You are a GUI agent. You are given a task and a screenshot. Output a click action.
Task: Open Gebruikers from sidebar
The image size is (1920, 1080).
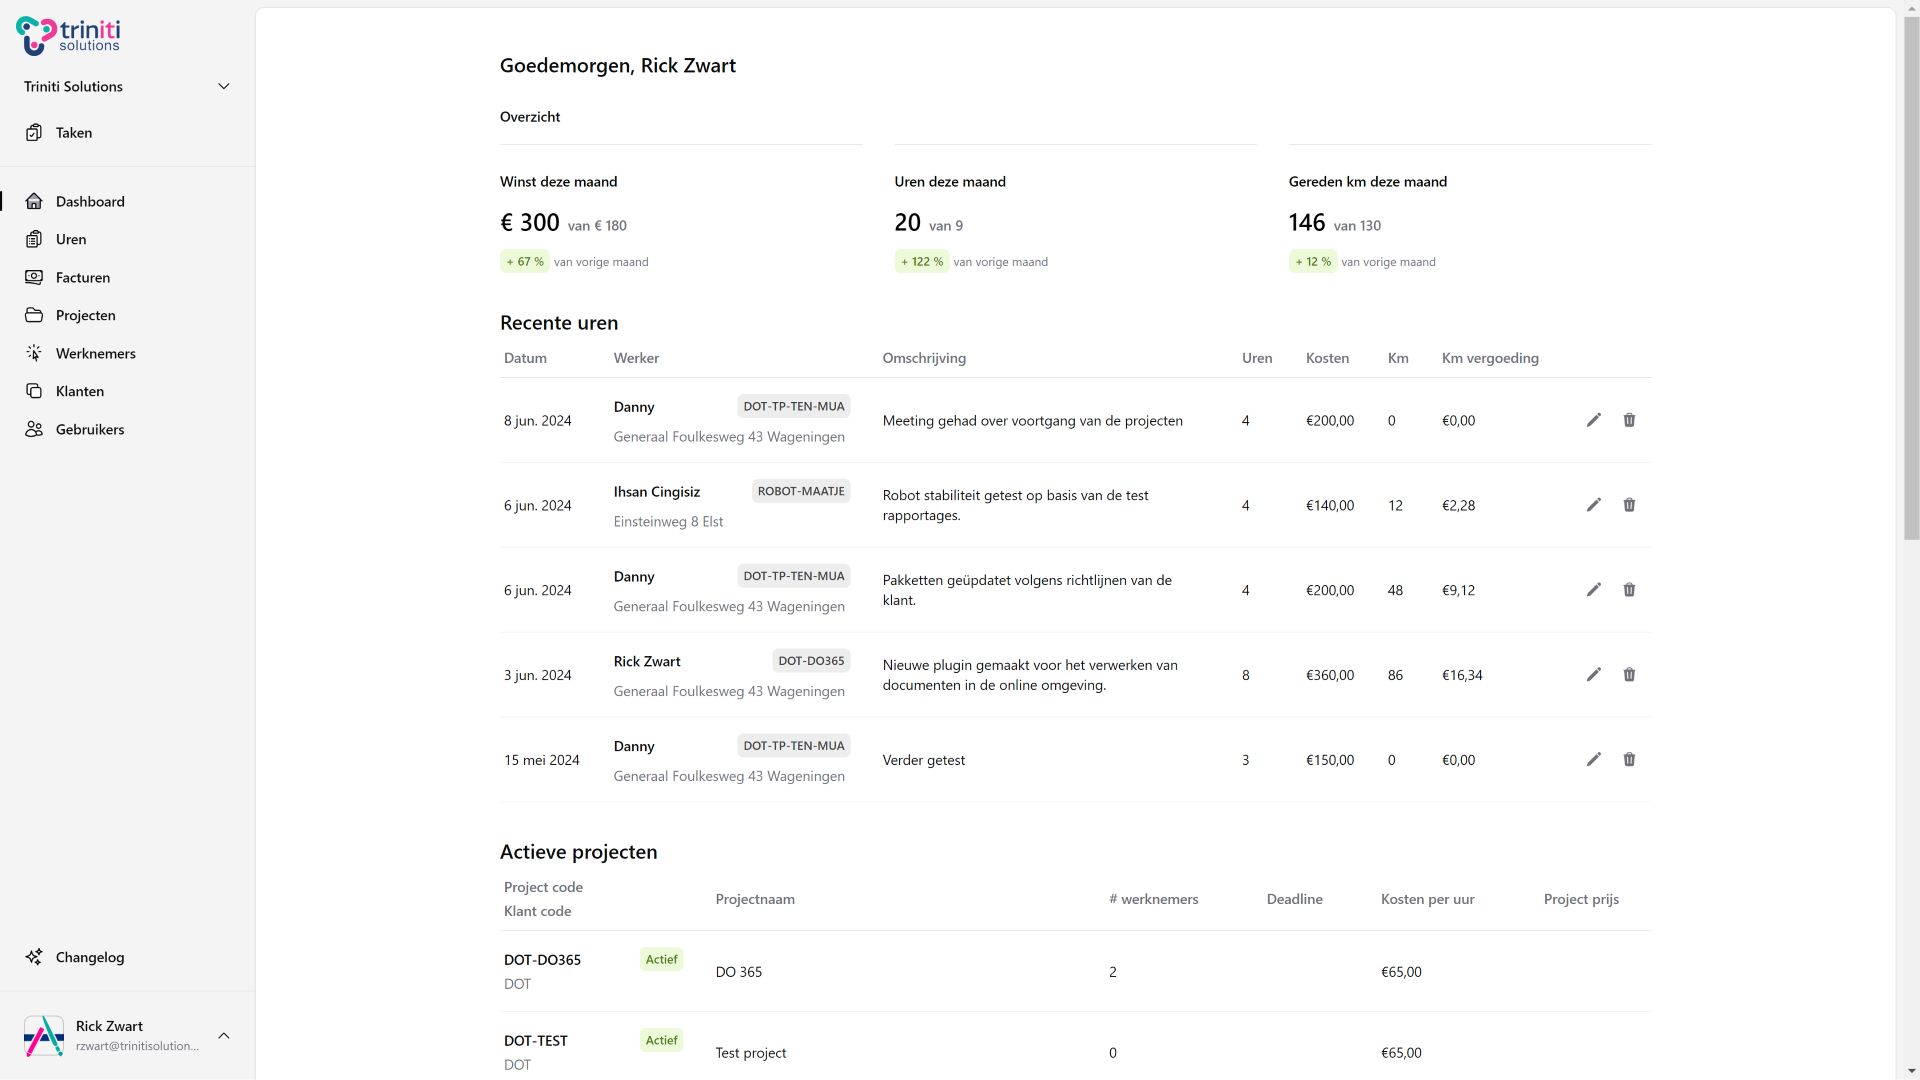tap(90, 429)
